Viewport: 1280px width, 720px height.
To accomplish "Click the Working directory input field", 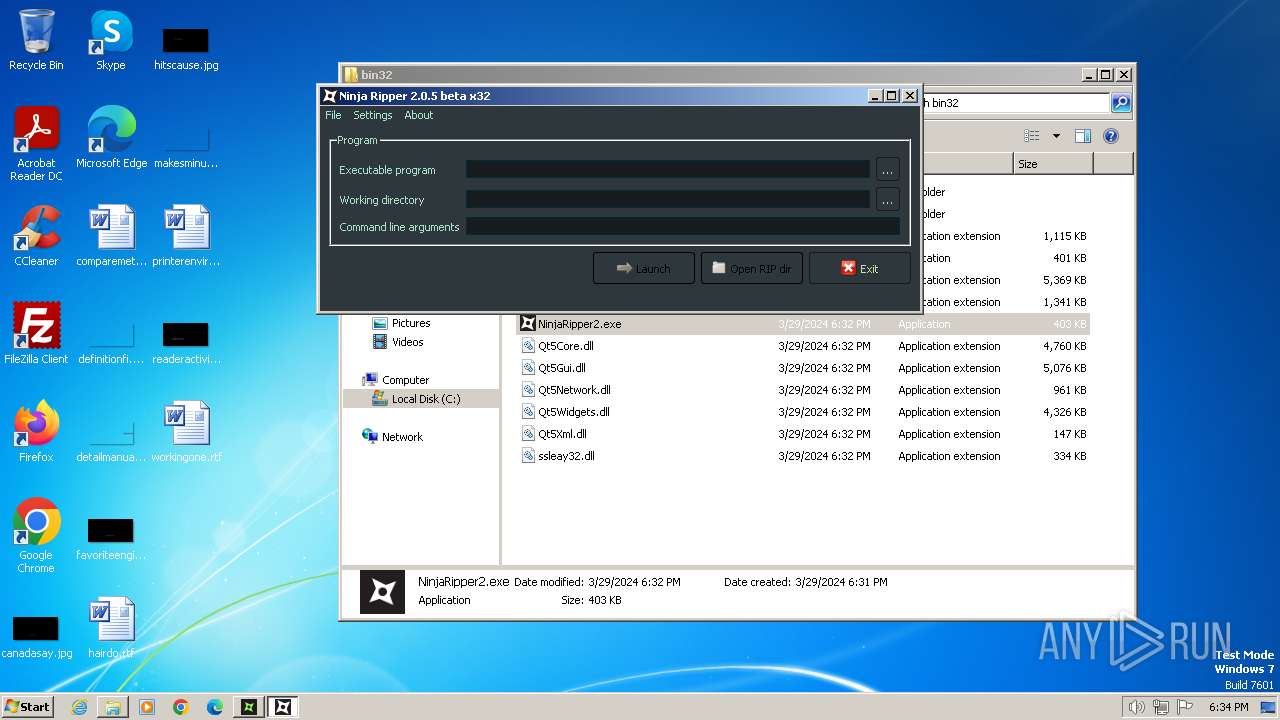I will [x=667, y=200].
